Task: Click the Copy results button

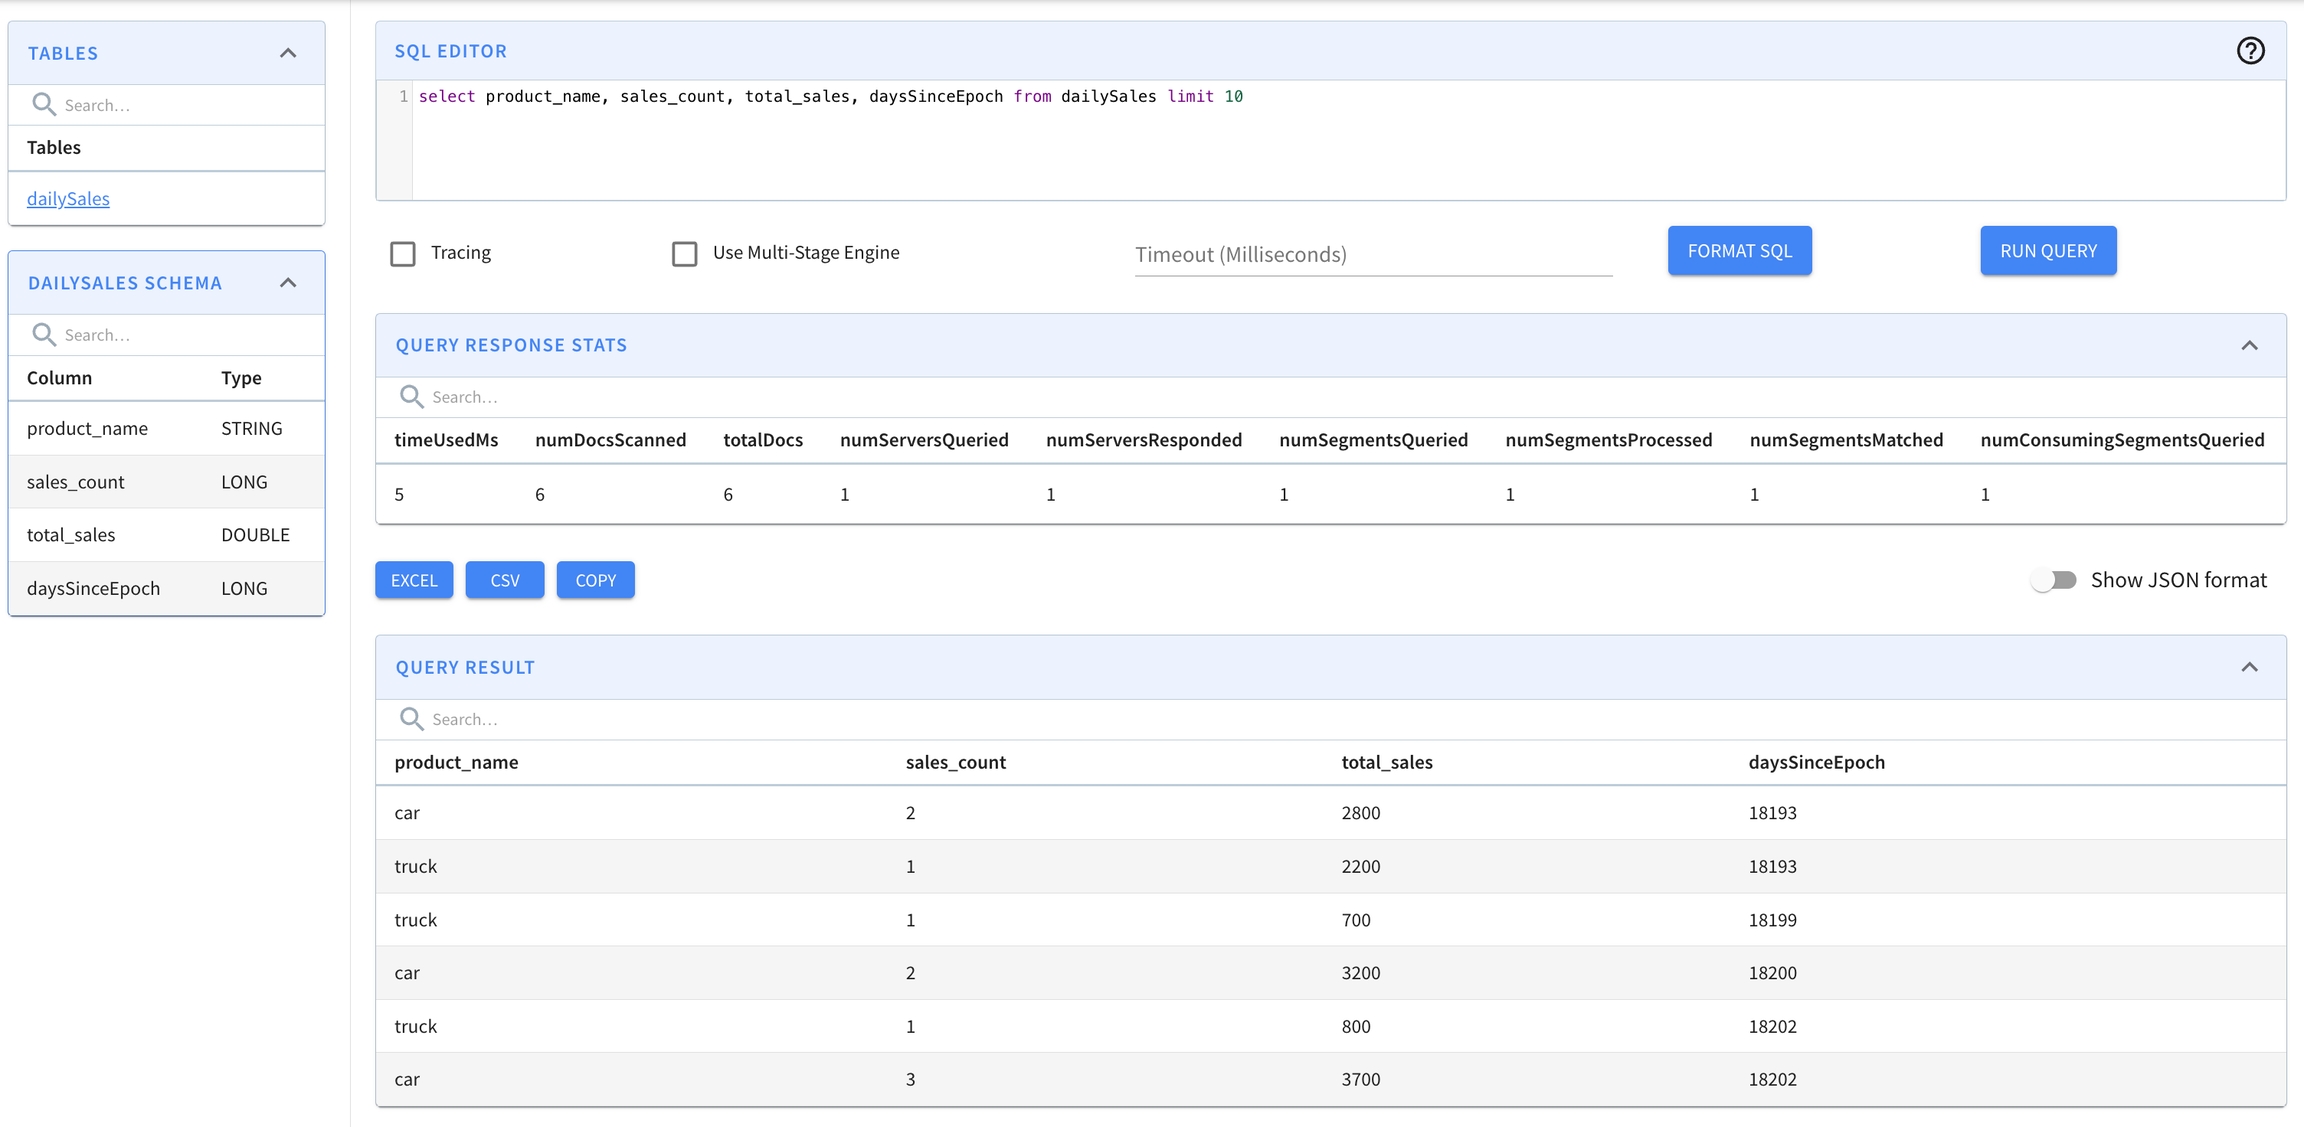Action: click(595, 580)
